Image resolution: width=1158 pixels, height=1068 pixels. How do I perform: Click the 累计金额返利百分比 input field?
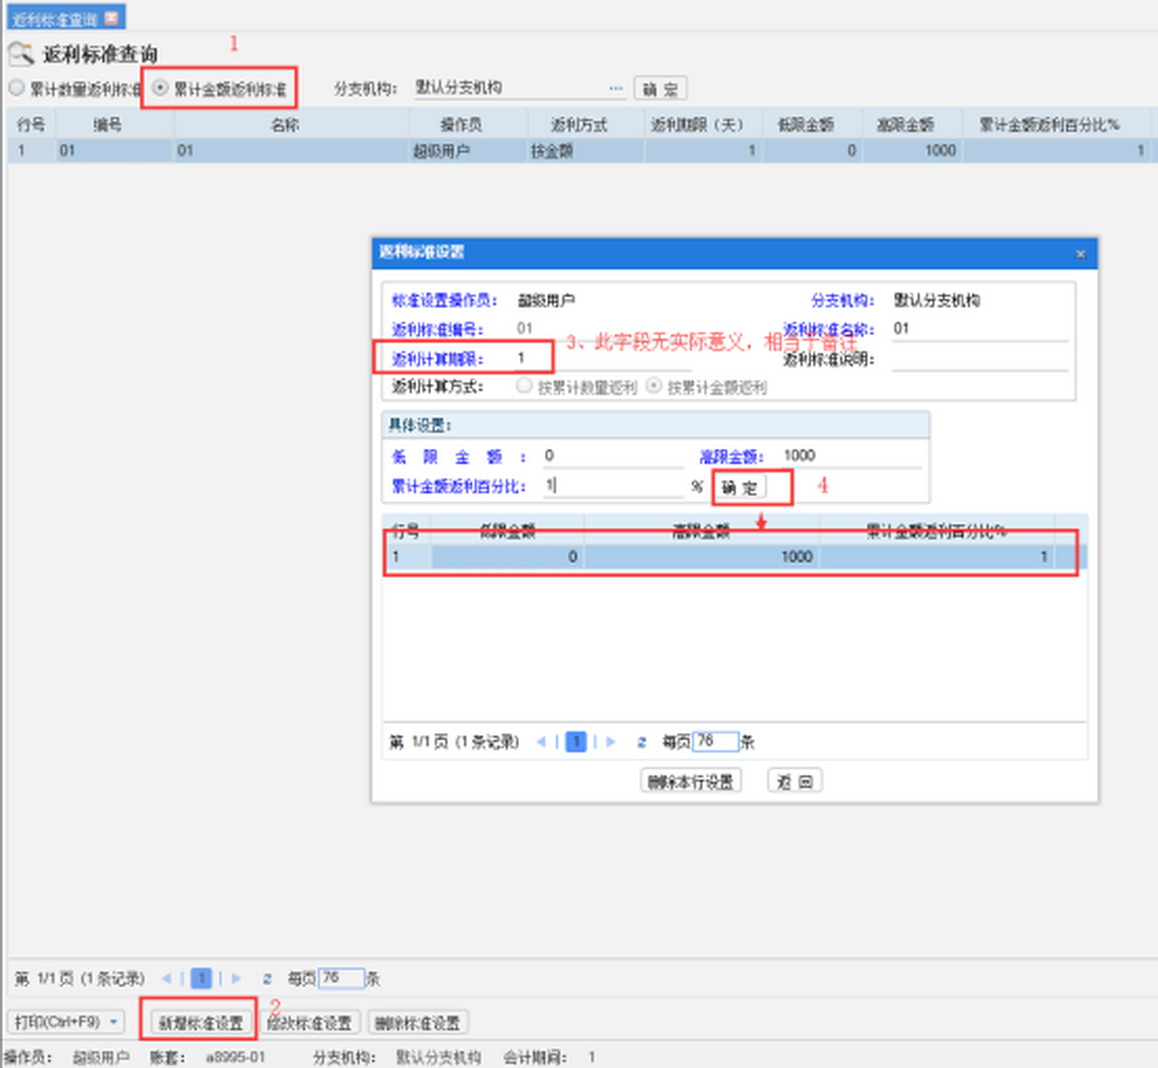[612, 486]
